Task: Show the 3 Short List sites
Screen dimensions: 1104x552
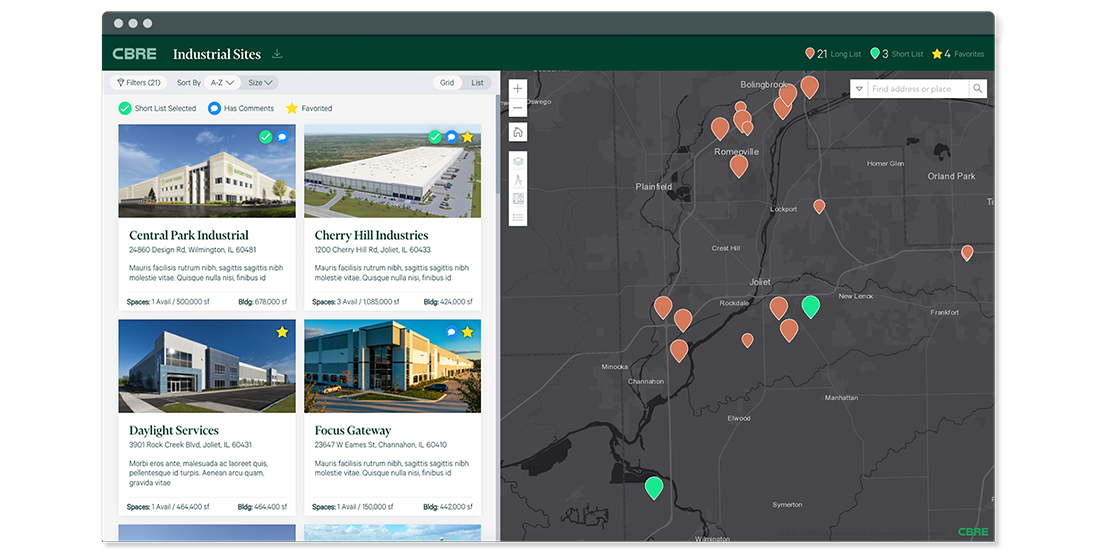Action: coord(897,54)
